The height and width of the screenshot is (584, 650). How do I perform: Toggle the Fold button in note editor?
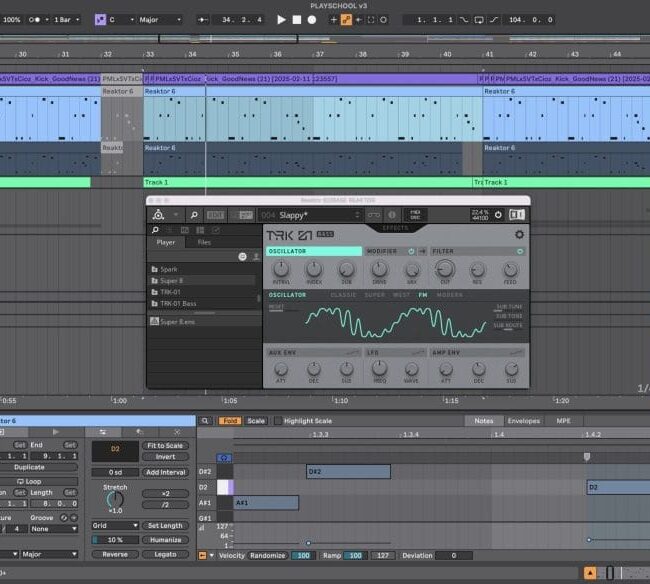(x=230, y=421)
